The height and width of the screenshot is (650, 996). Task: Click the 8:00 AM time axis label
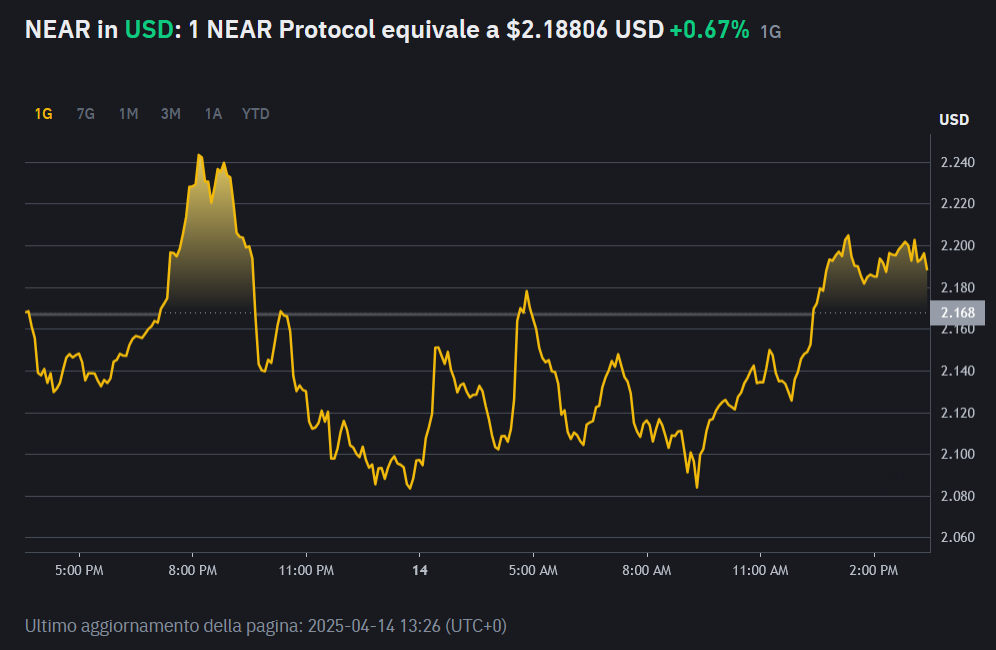pos(647,571)
